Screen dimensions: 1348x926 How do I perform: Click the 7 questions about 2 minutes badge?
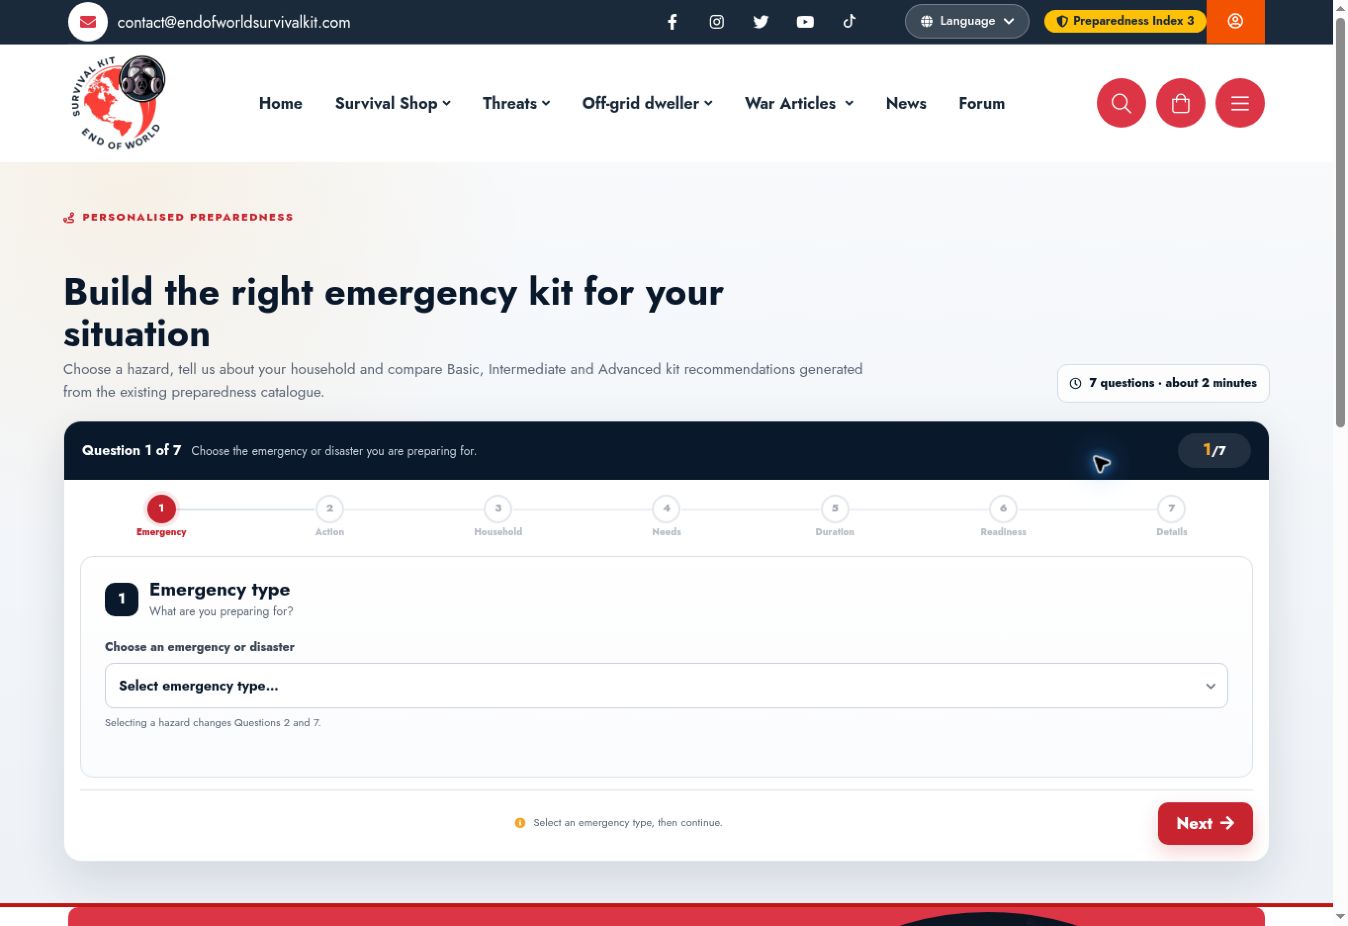[1163, 383]
